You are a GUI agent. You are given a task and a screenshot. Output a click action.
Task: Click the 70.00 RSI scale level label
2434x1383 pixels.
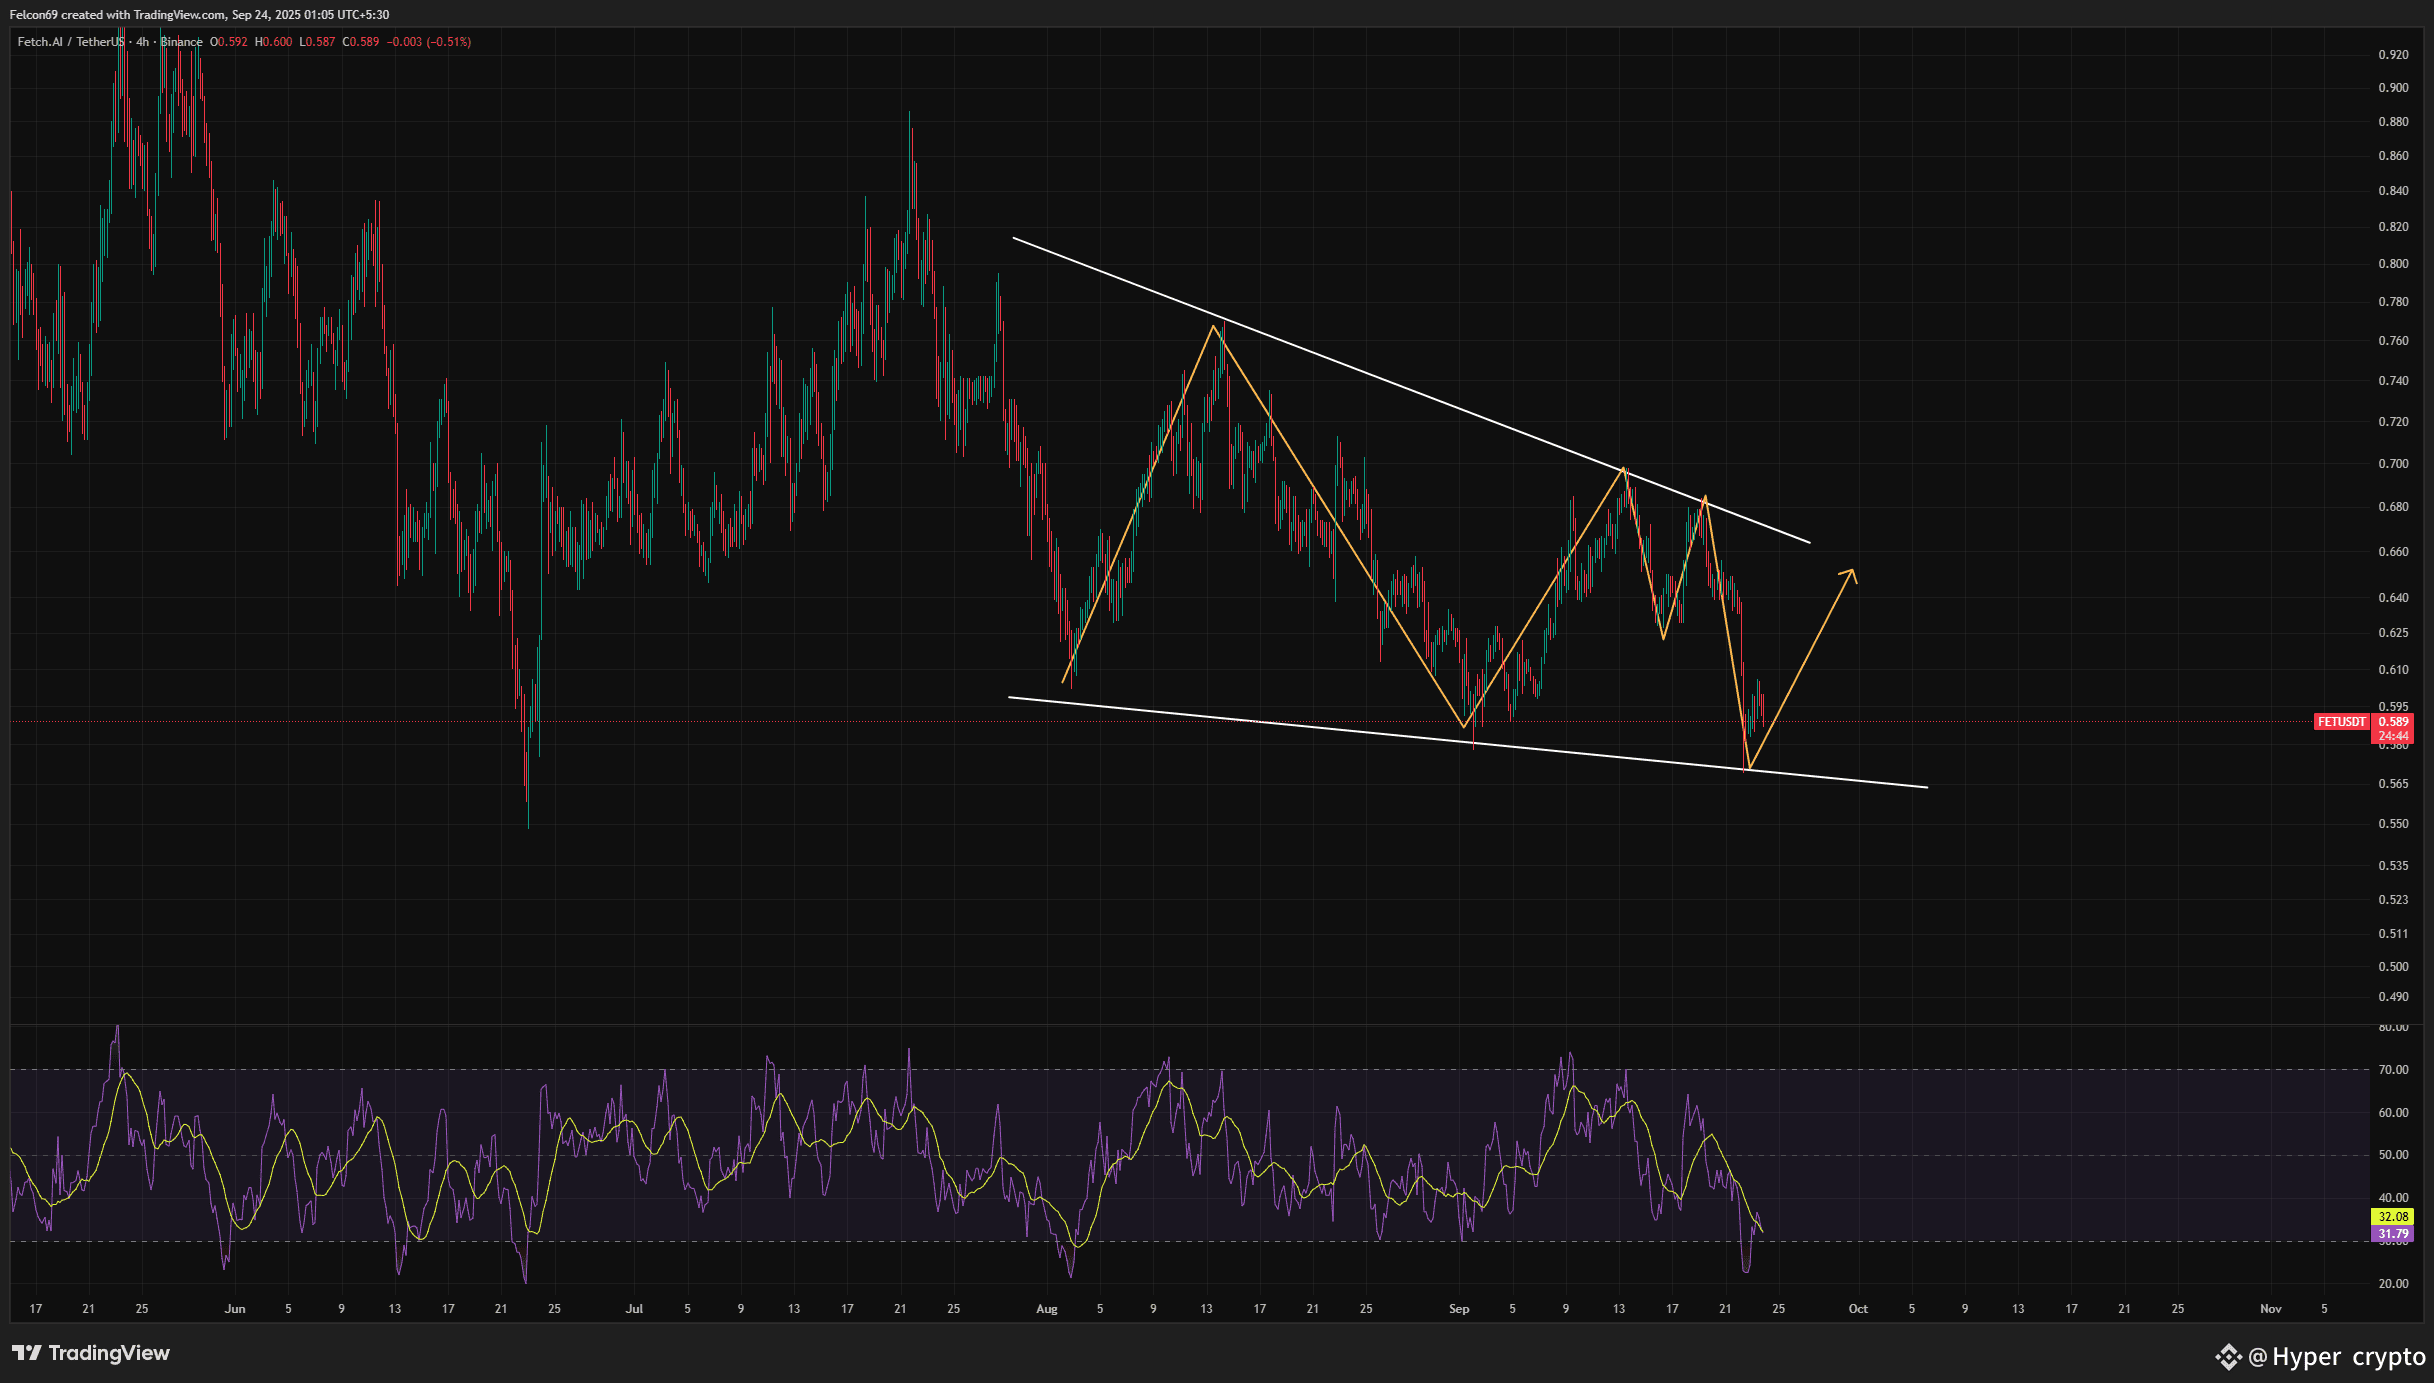tap(2392, 1070)
